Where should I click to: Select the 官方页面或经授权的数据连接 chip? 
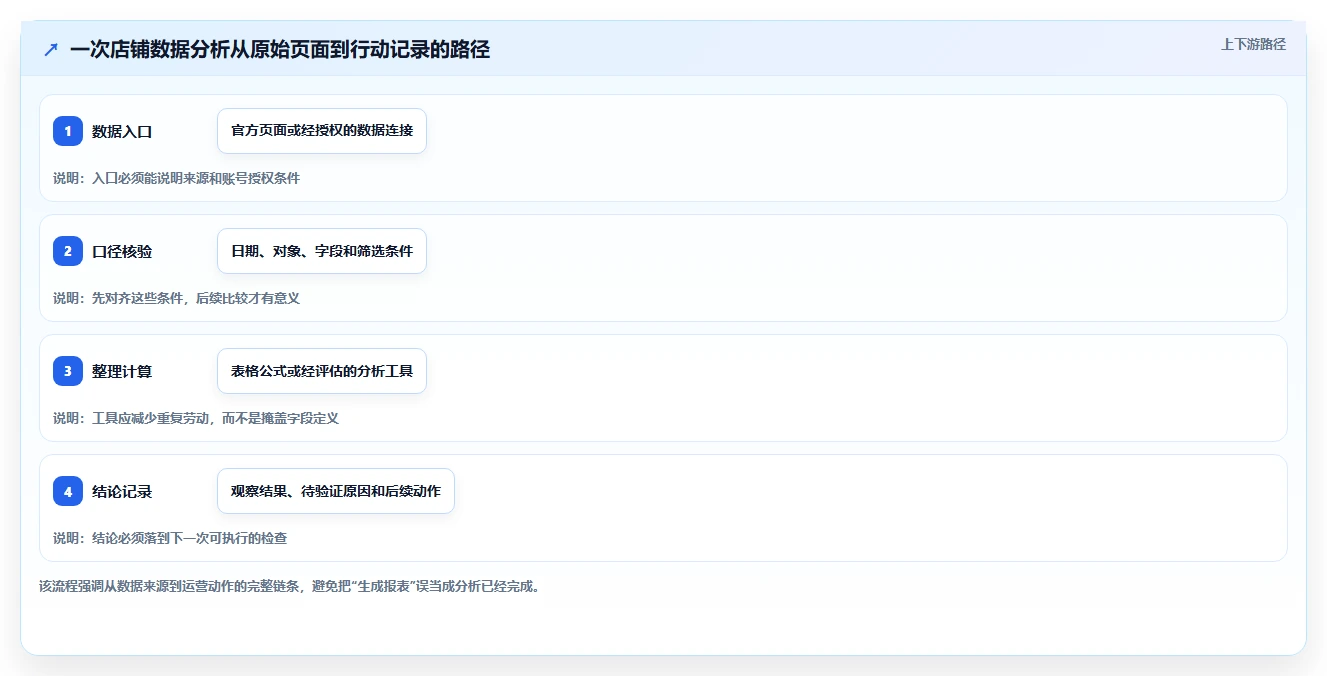click(322, 131)
